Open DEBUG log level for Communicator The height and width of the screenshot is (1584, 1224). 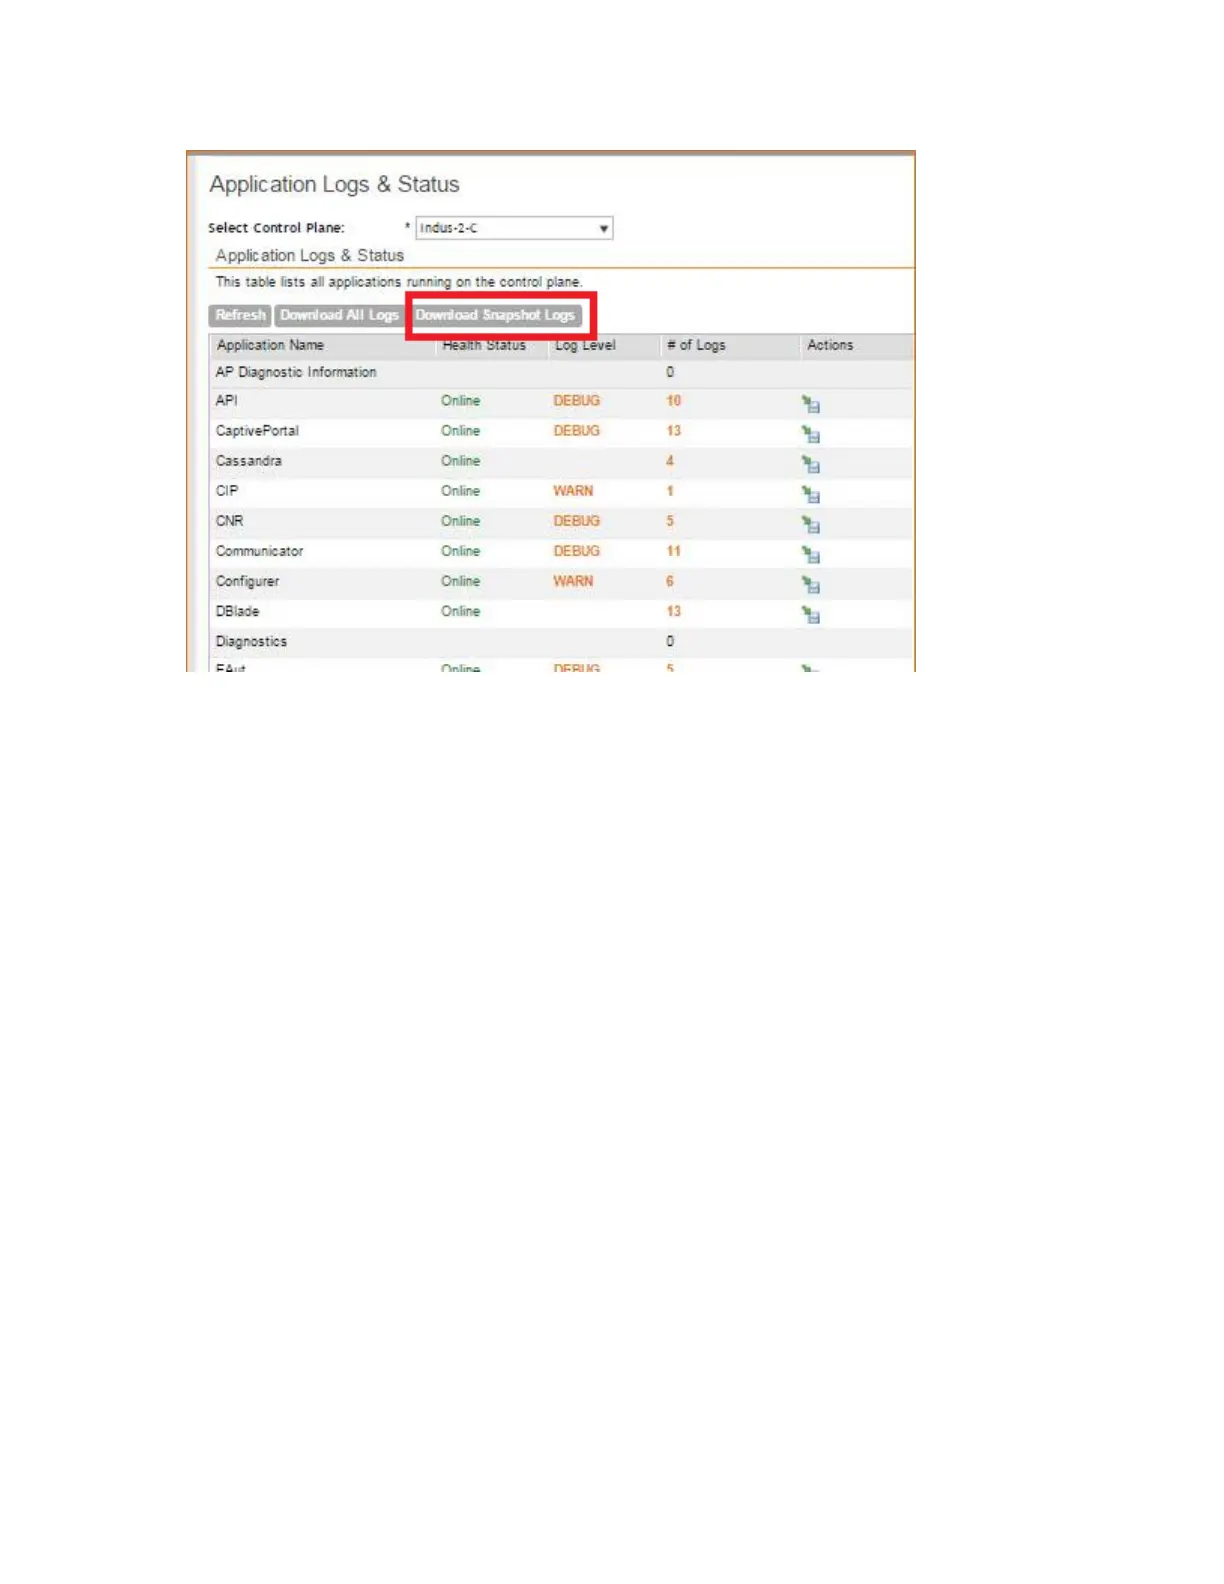point(576,551)
